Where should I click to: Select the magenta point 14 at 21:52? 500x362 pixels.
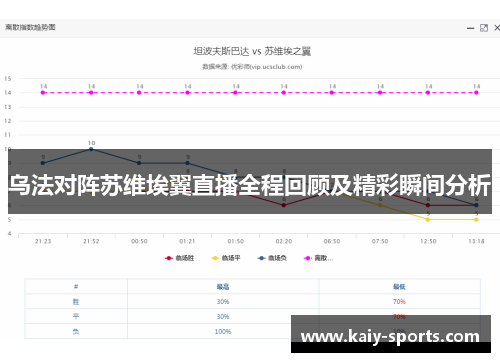tap(91, 93)
